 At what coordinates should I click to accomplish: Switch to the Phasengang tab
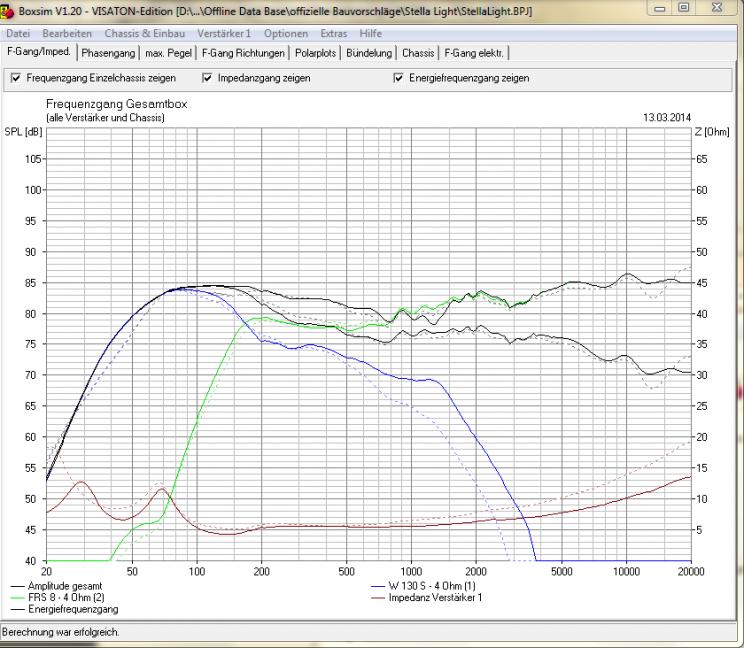[108, 52]
